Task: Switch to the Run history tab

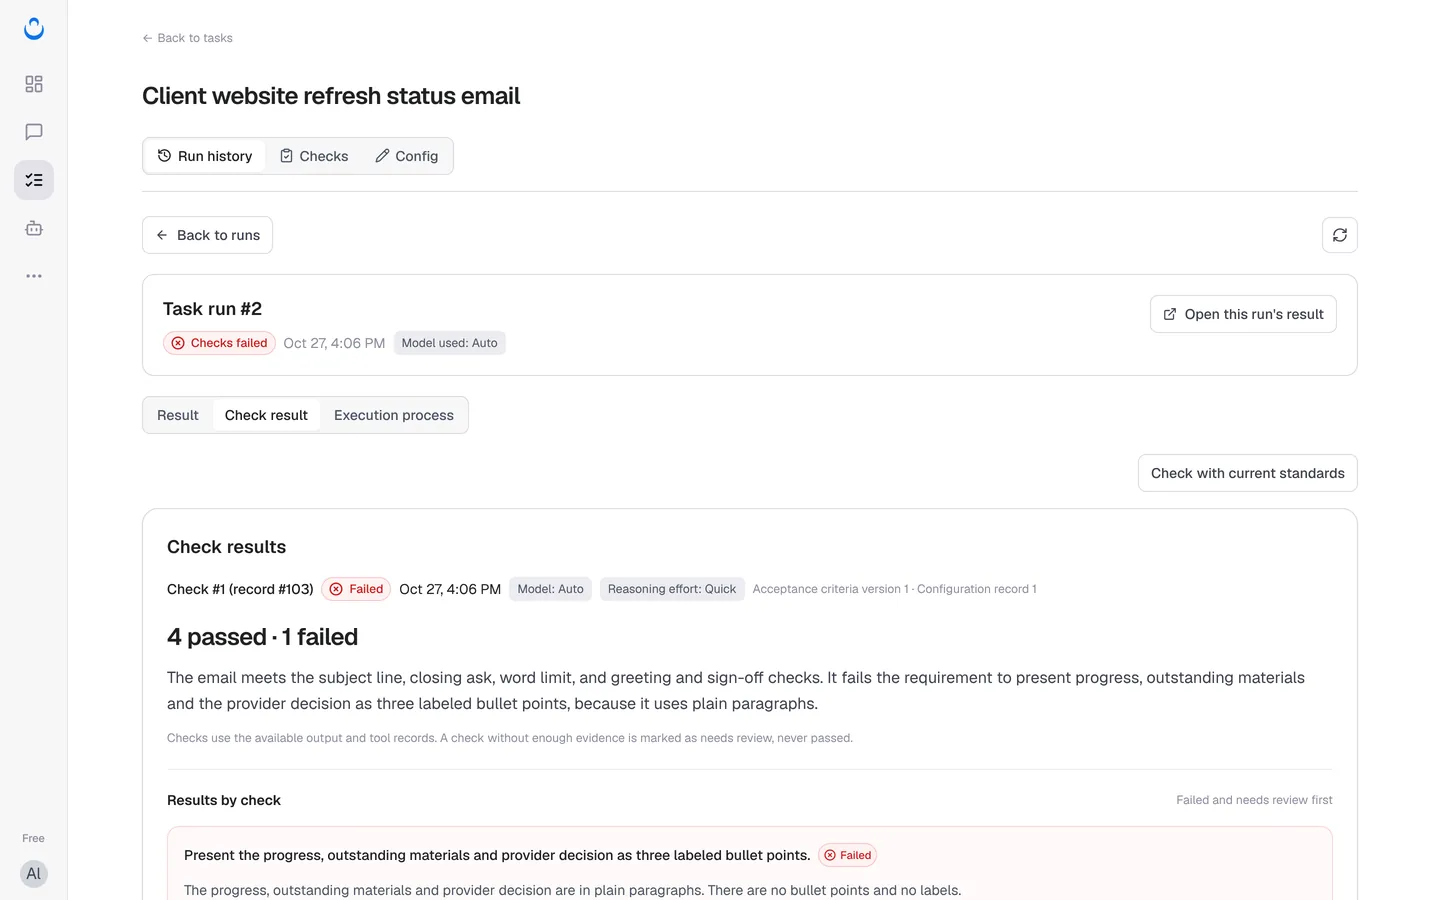Action: click(205, 156)
